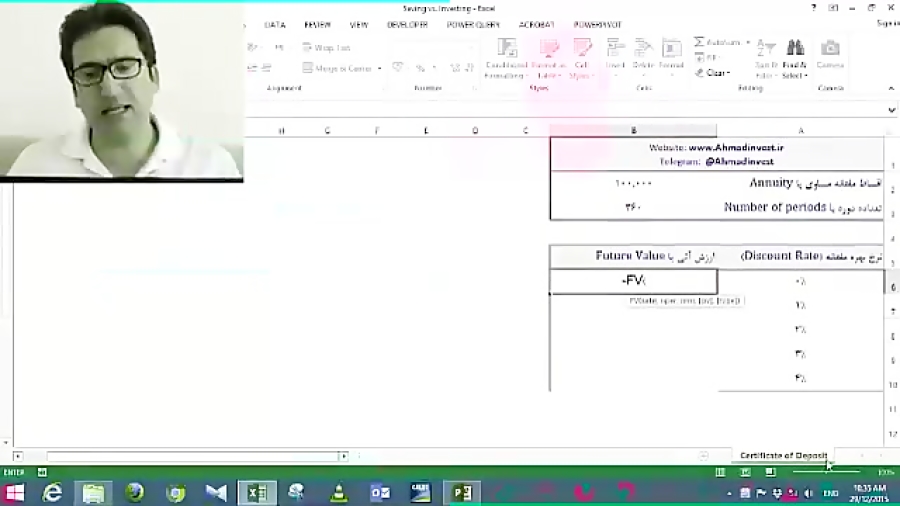Click the Fill icon in Editing
The width and height of the screenshot is (900, 506).
[x=699, y=57]
